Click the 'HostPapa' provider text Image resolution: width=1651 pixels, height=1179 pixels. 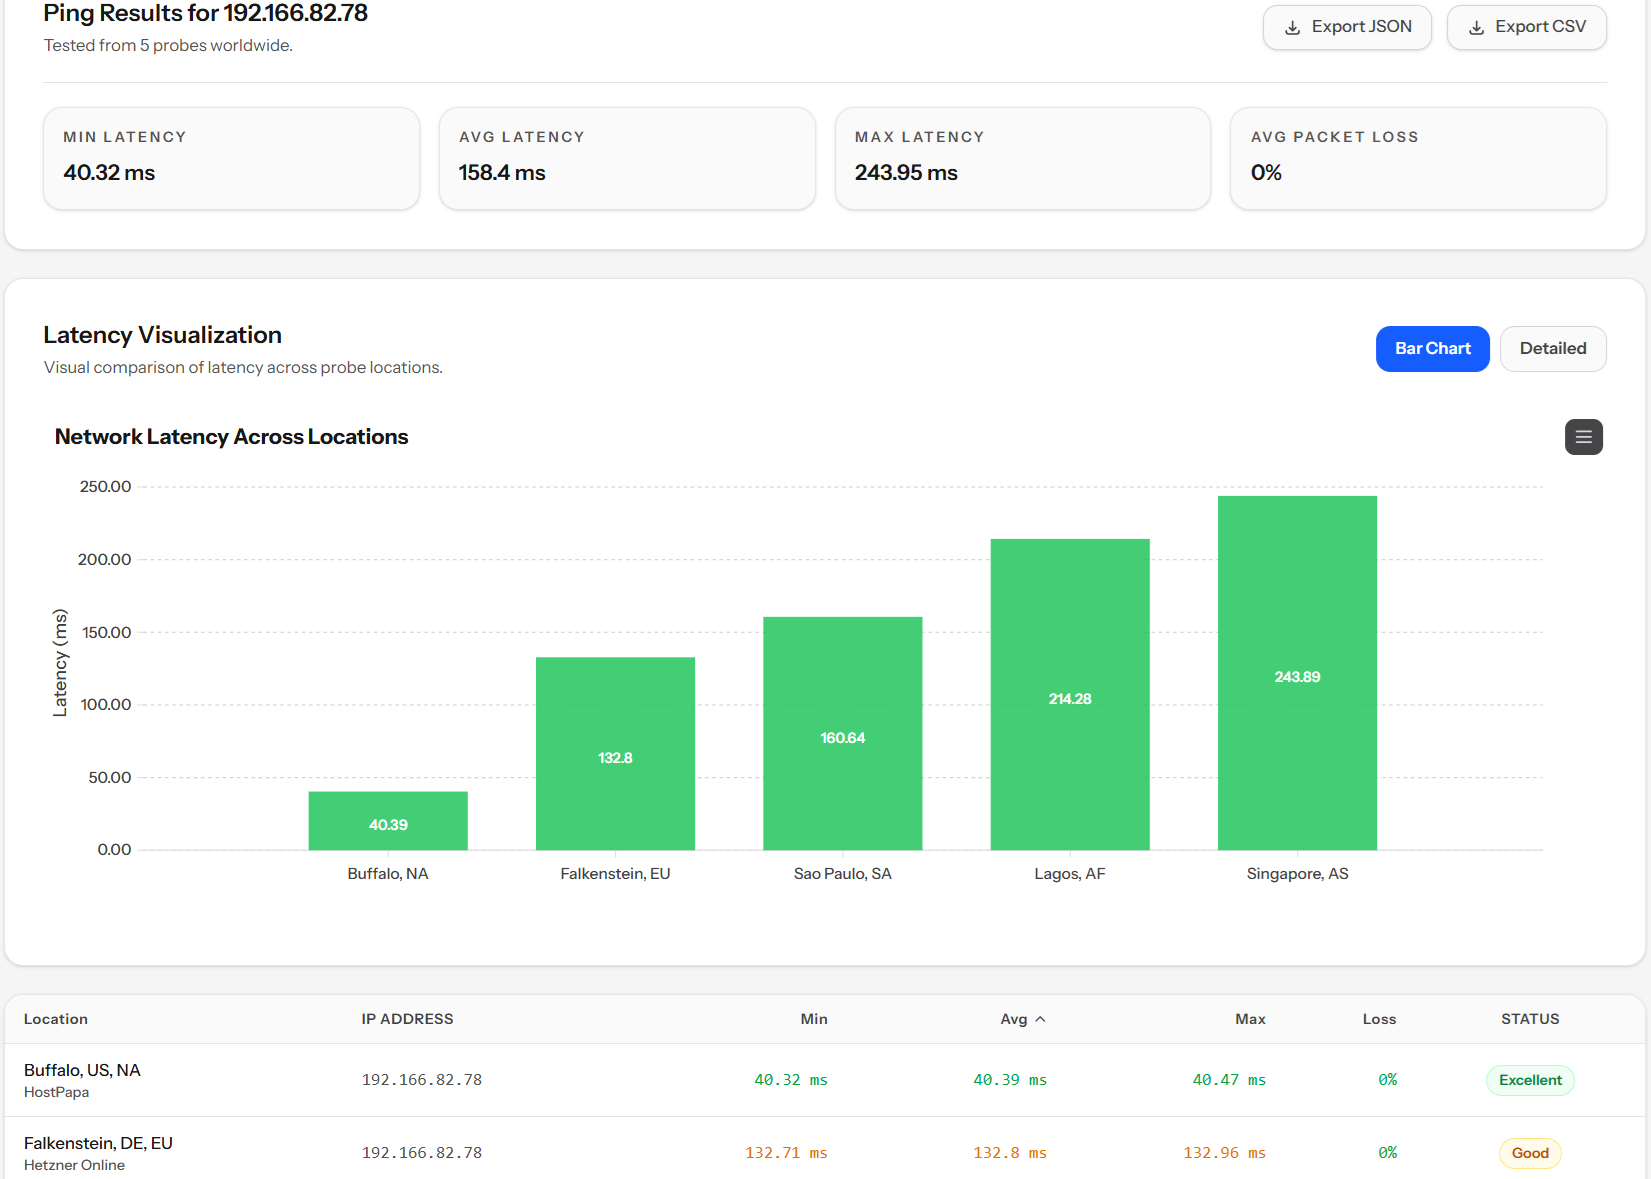tap(56, 1092)
